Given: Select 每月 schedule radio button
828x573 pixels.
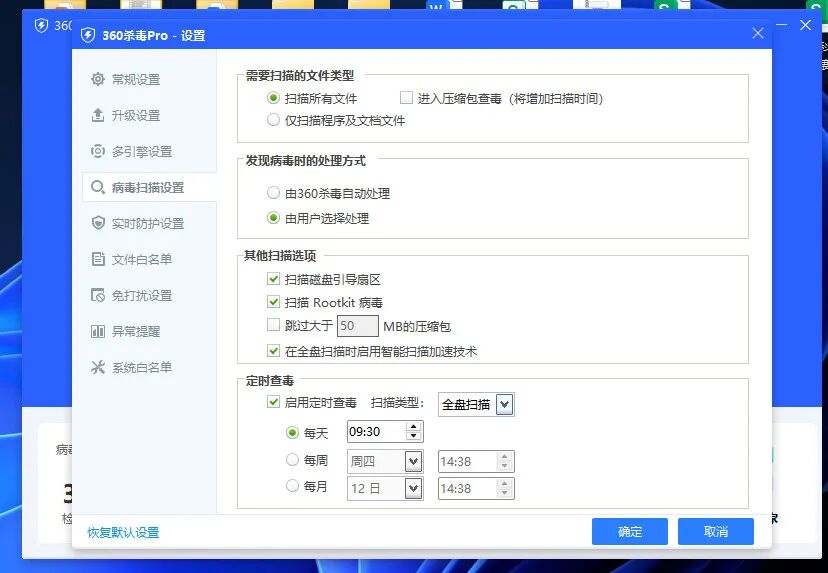Looking at the screenshot, I should [x=292, y=485].
